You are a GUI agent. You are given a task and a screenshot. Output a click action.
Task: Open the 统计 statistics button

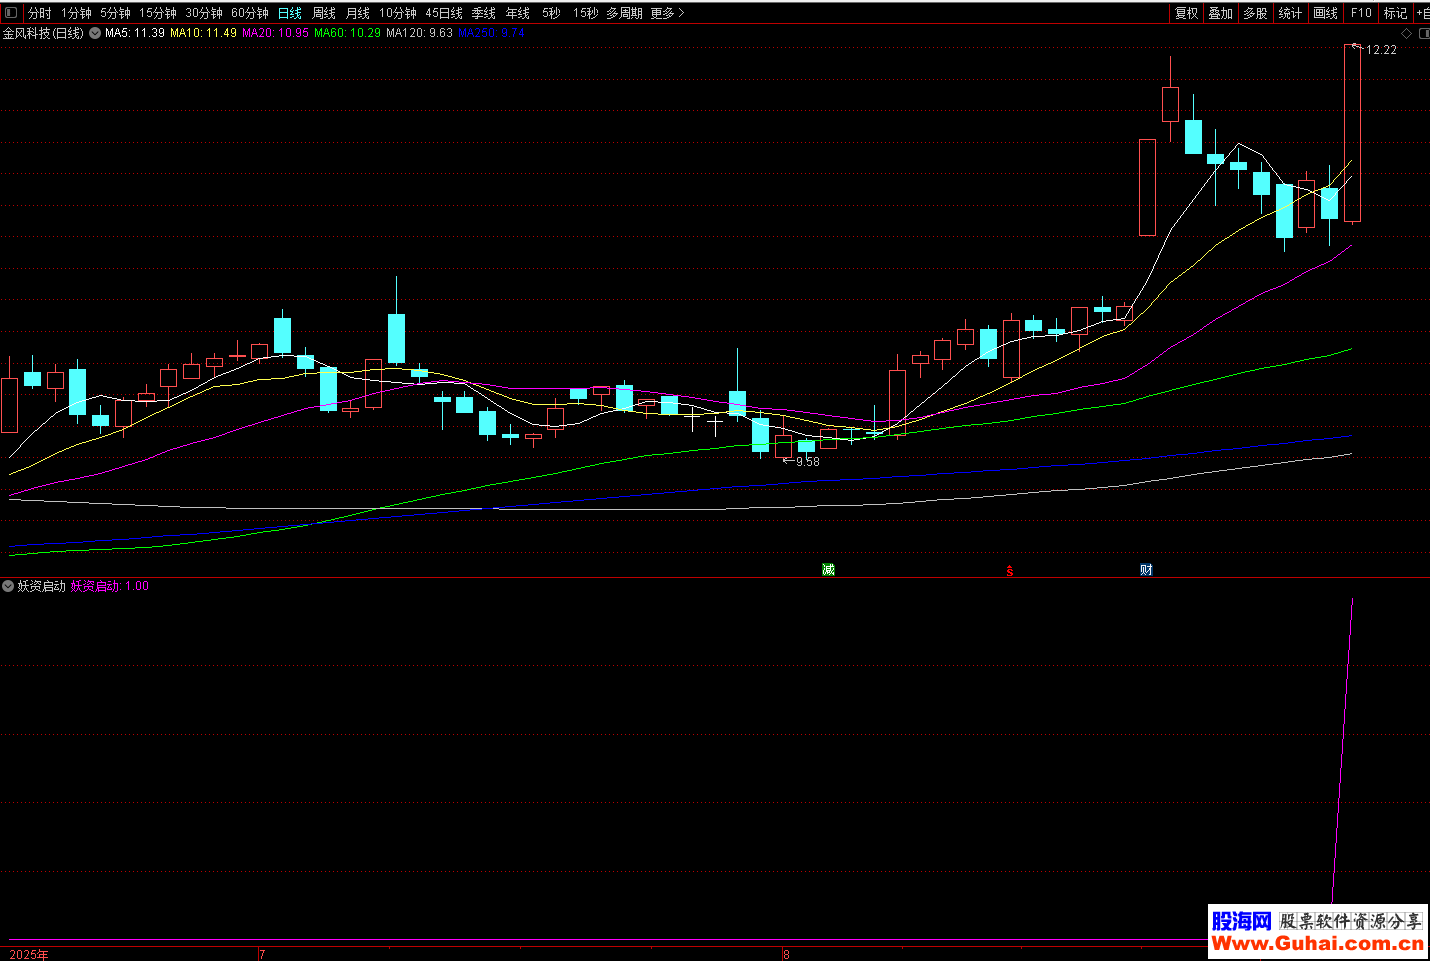[x=1290, y=13]
